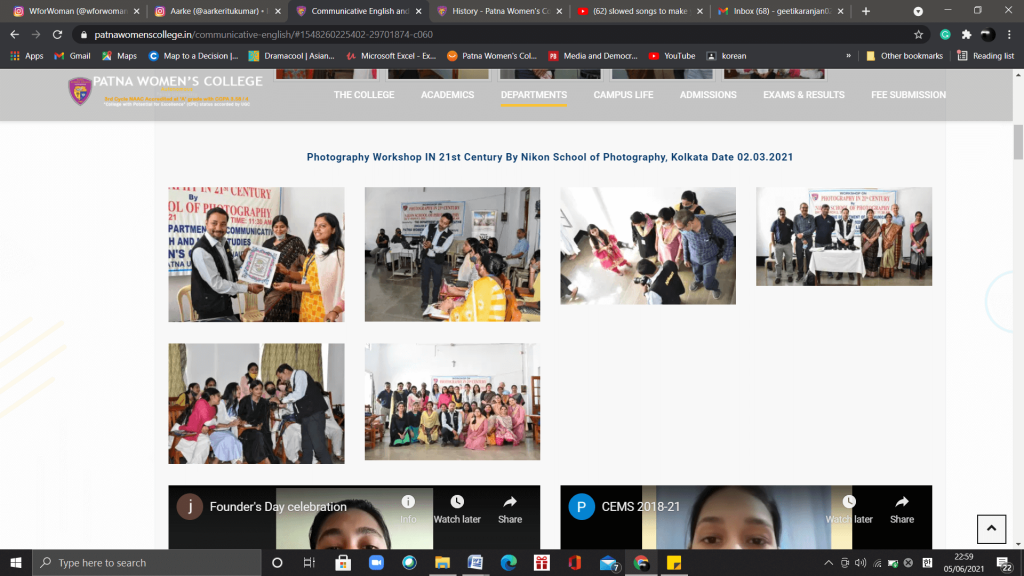
Task: Click the scroll-to-top arrow button
Action: click(990, 529)
